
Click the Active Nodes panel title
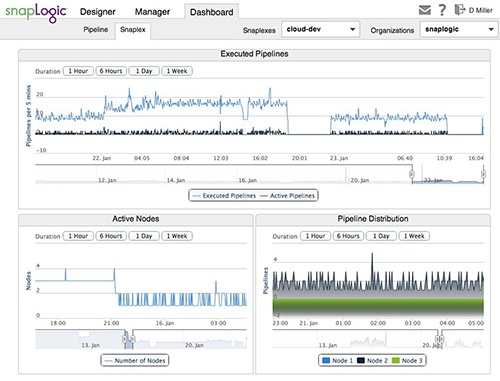click(x=136, y=219)
